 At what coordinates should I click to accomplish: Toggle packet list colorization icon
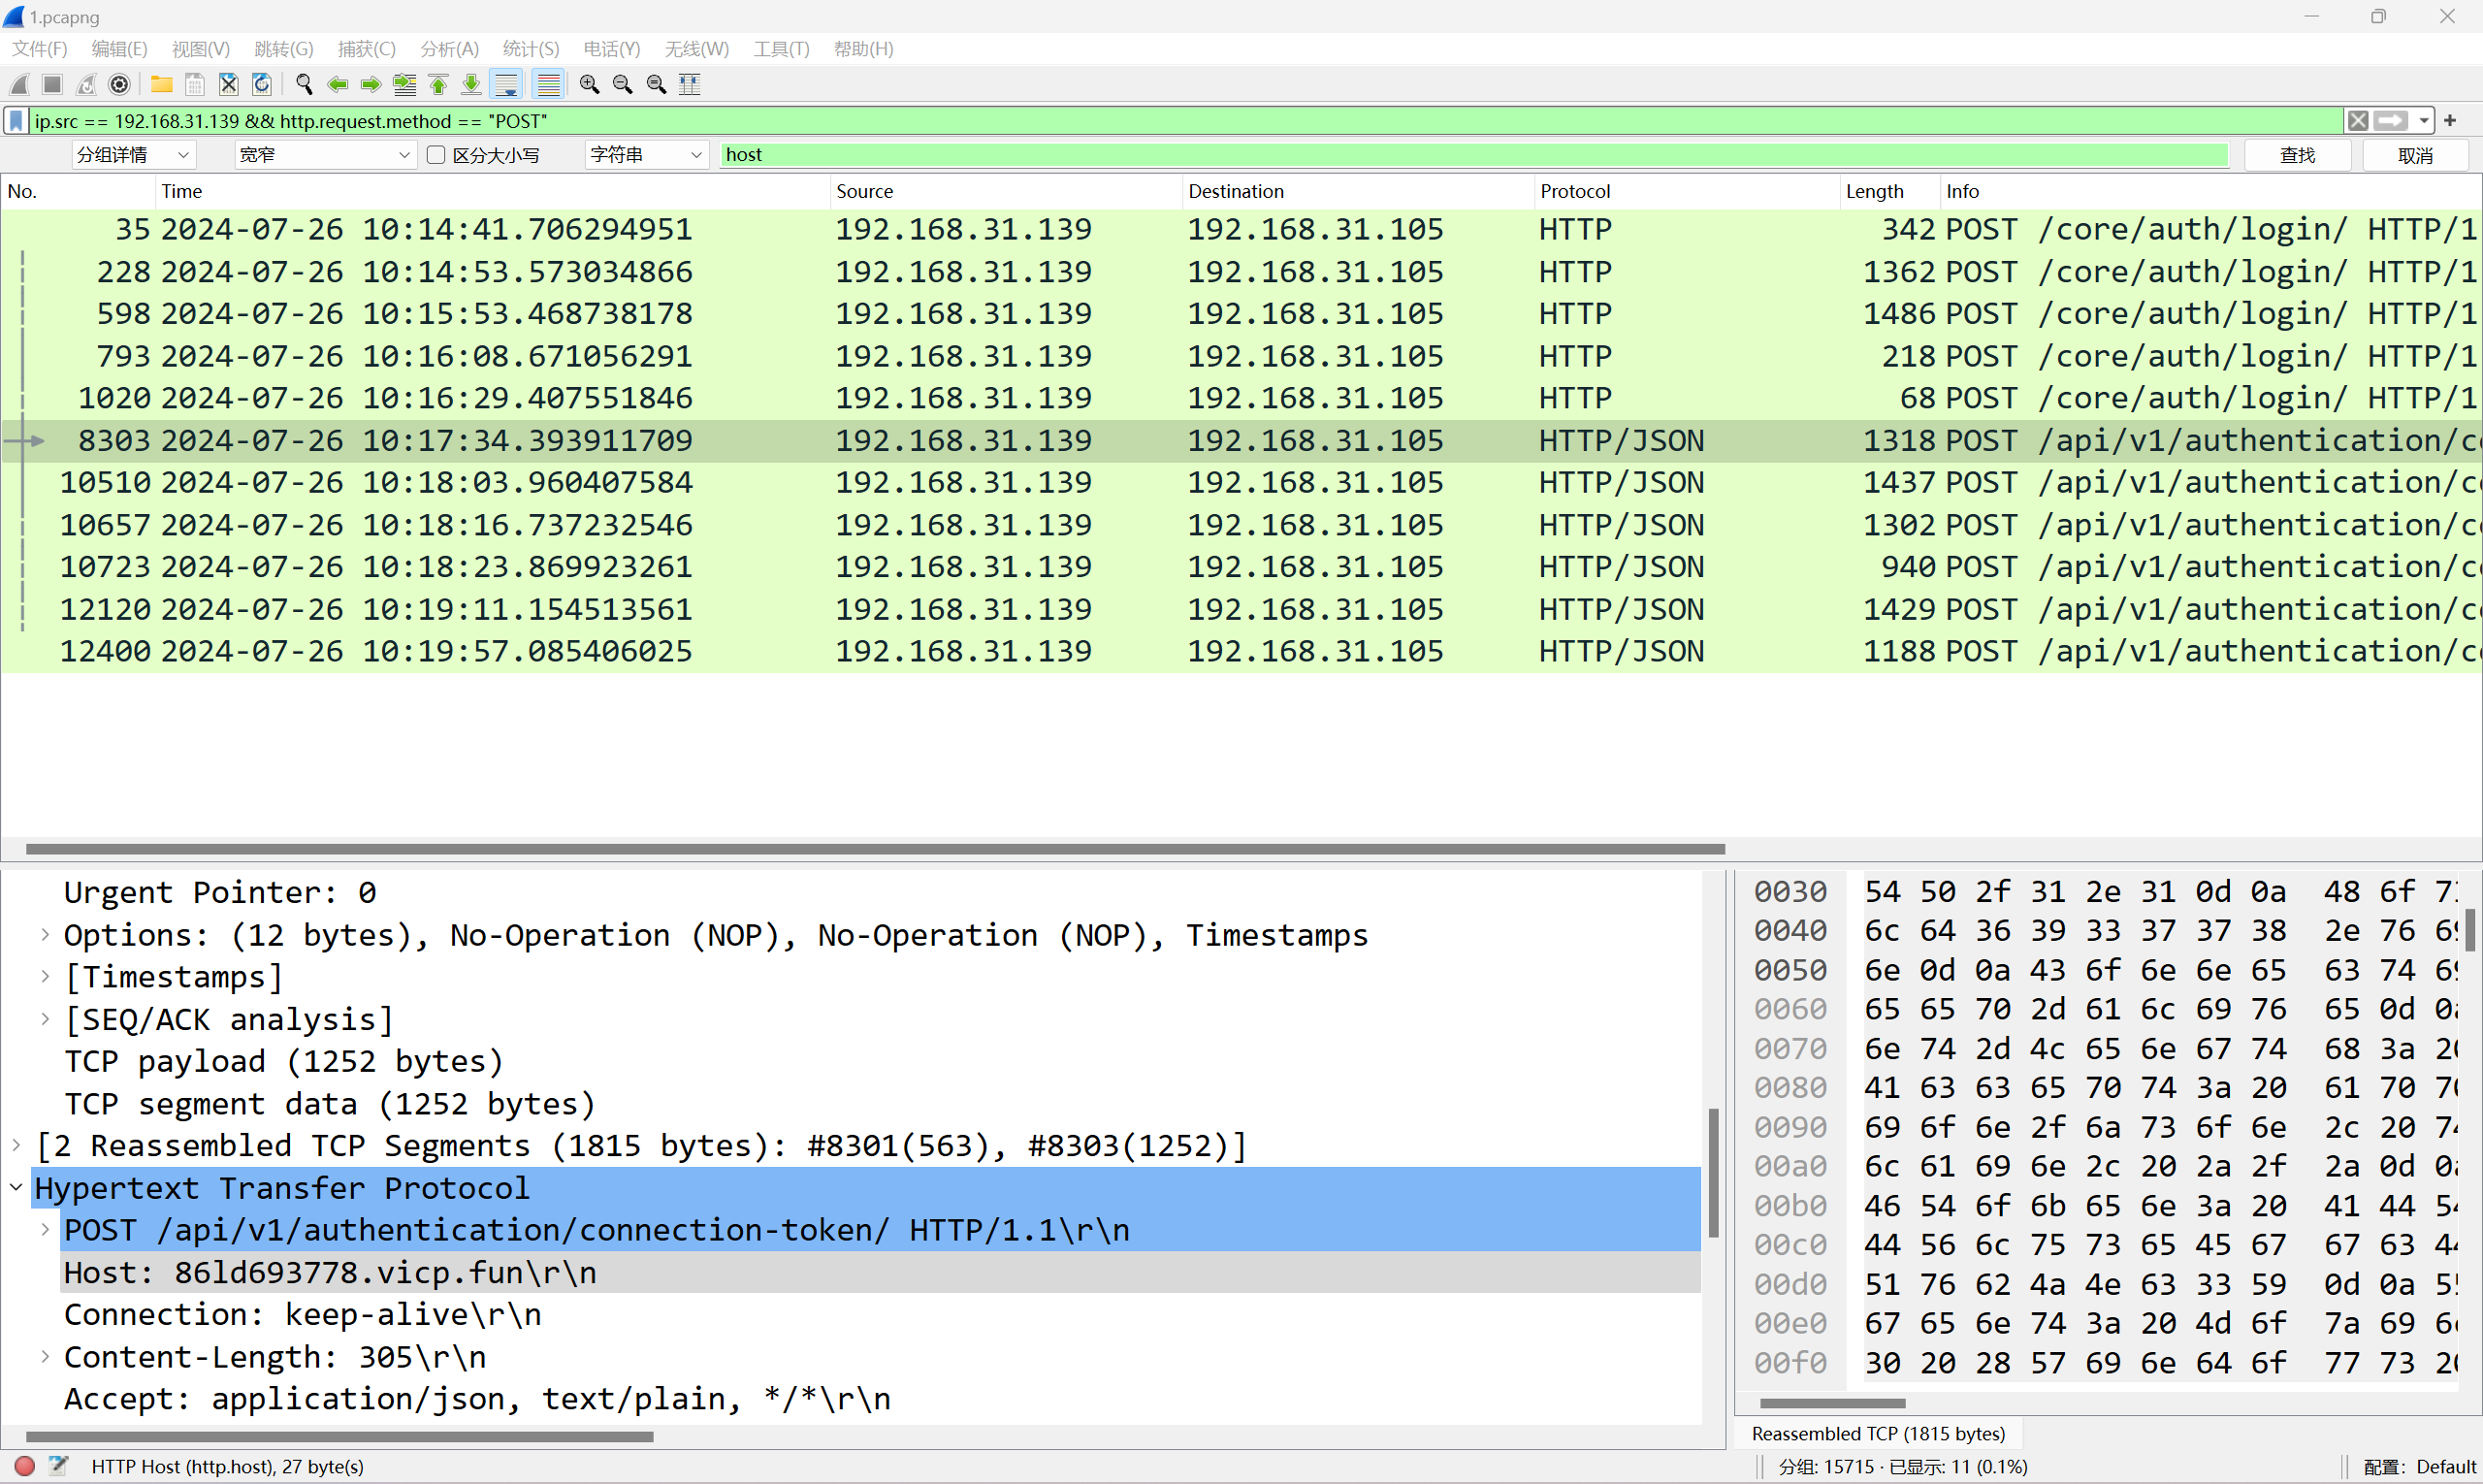point(548,84)
